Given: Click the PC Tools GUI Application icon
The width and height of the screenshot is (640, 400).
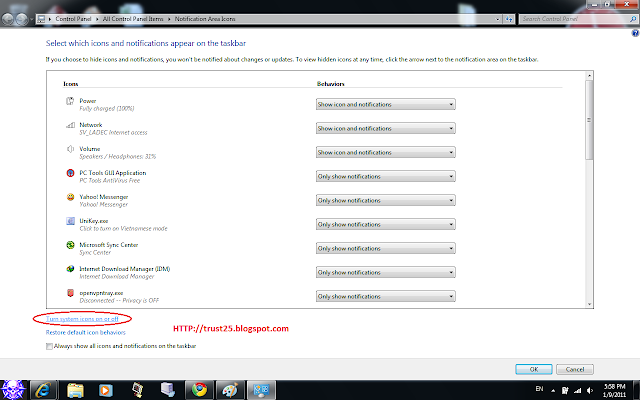Looking at the screenshot, I should coord(70,173).
